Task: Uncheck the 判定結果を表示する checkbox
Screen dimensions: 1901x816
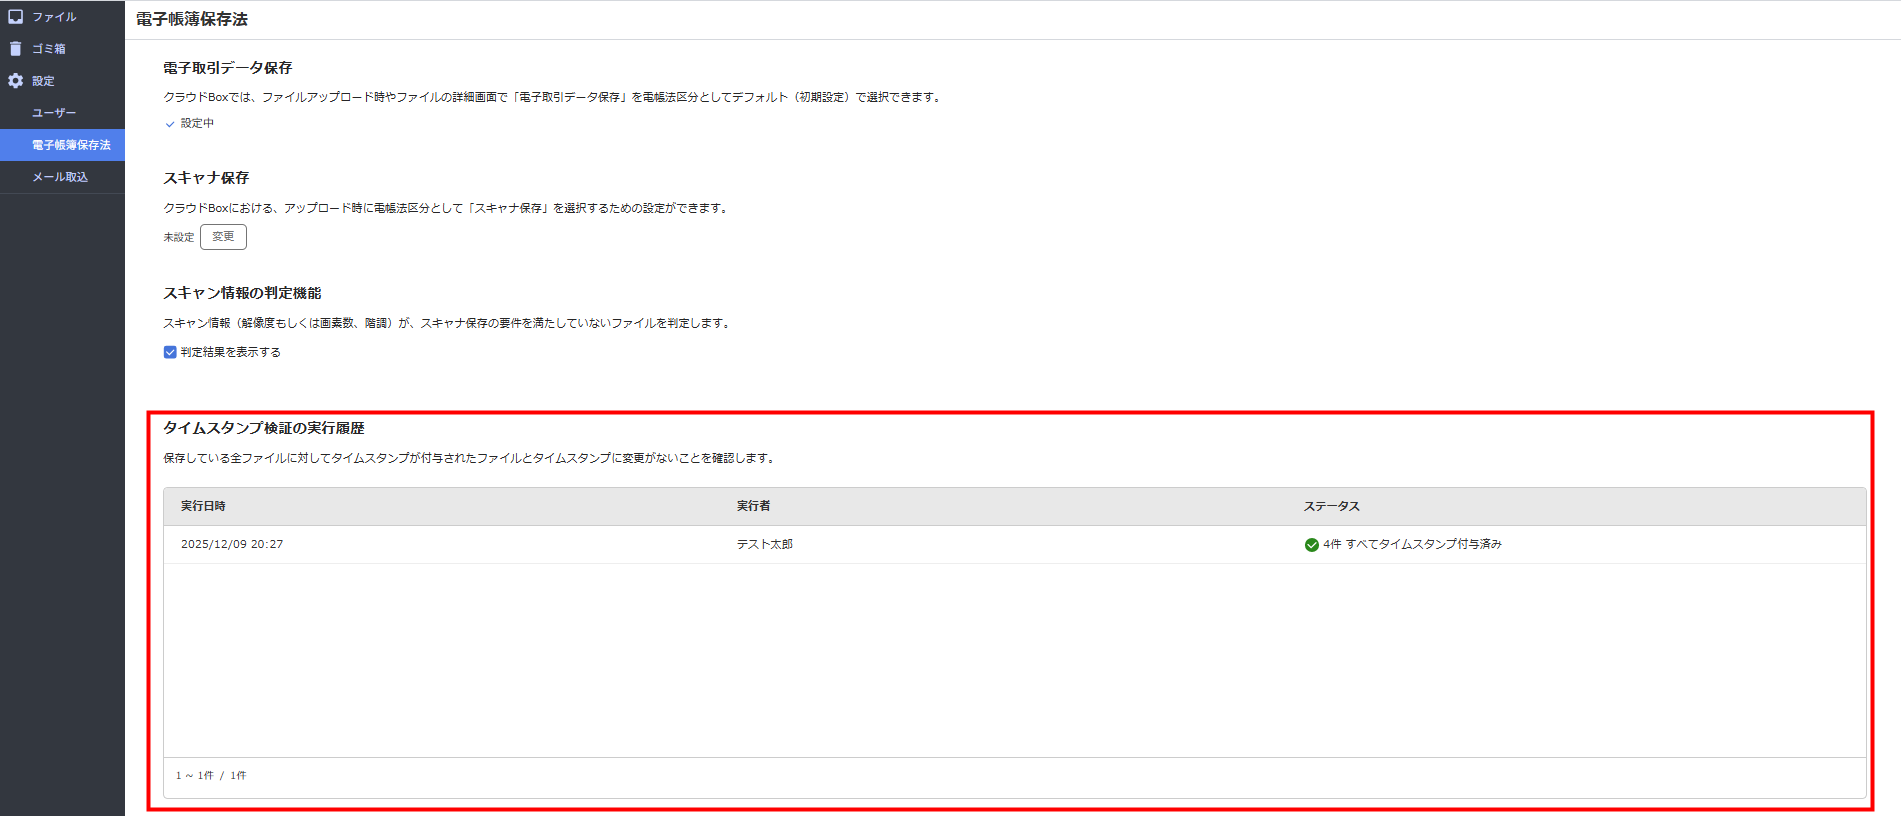Action: click(x=170, y=352)
